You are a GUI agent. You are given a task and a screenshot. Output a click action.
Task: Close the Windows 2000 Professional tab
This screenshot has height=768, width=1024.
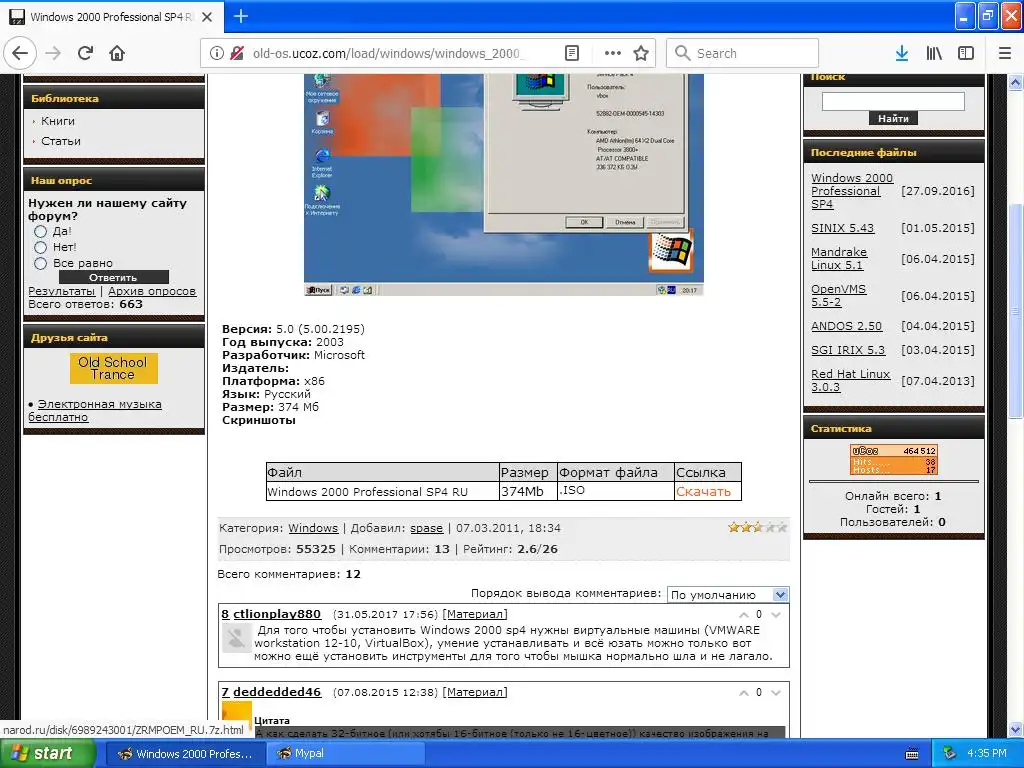click(206, 17)
